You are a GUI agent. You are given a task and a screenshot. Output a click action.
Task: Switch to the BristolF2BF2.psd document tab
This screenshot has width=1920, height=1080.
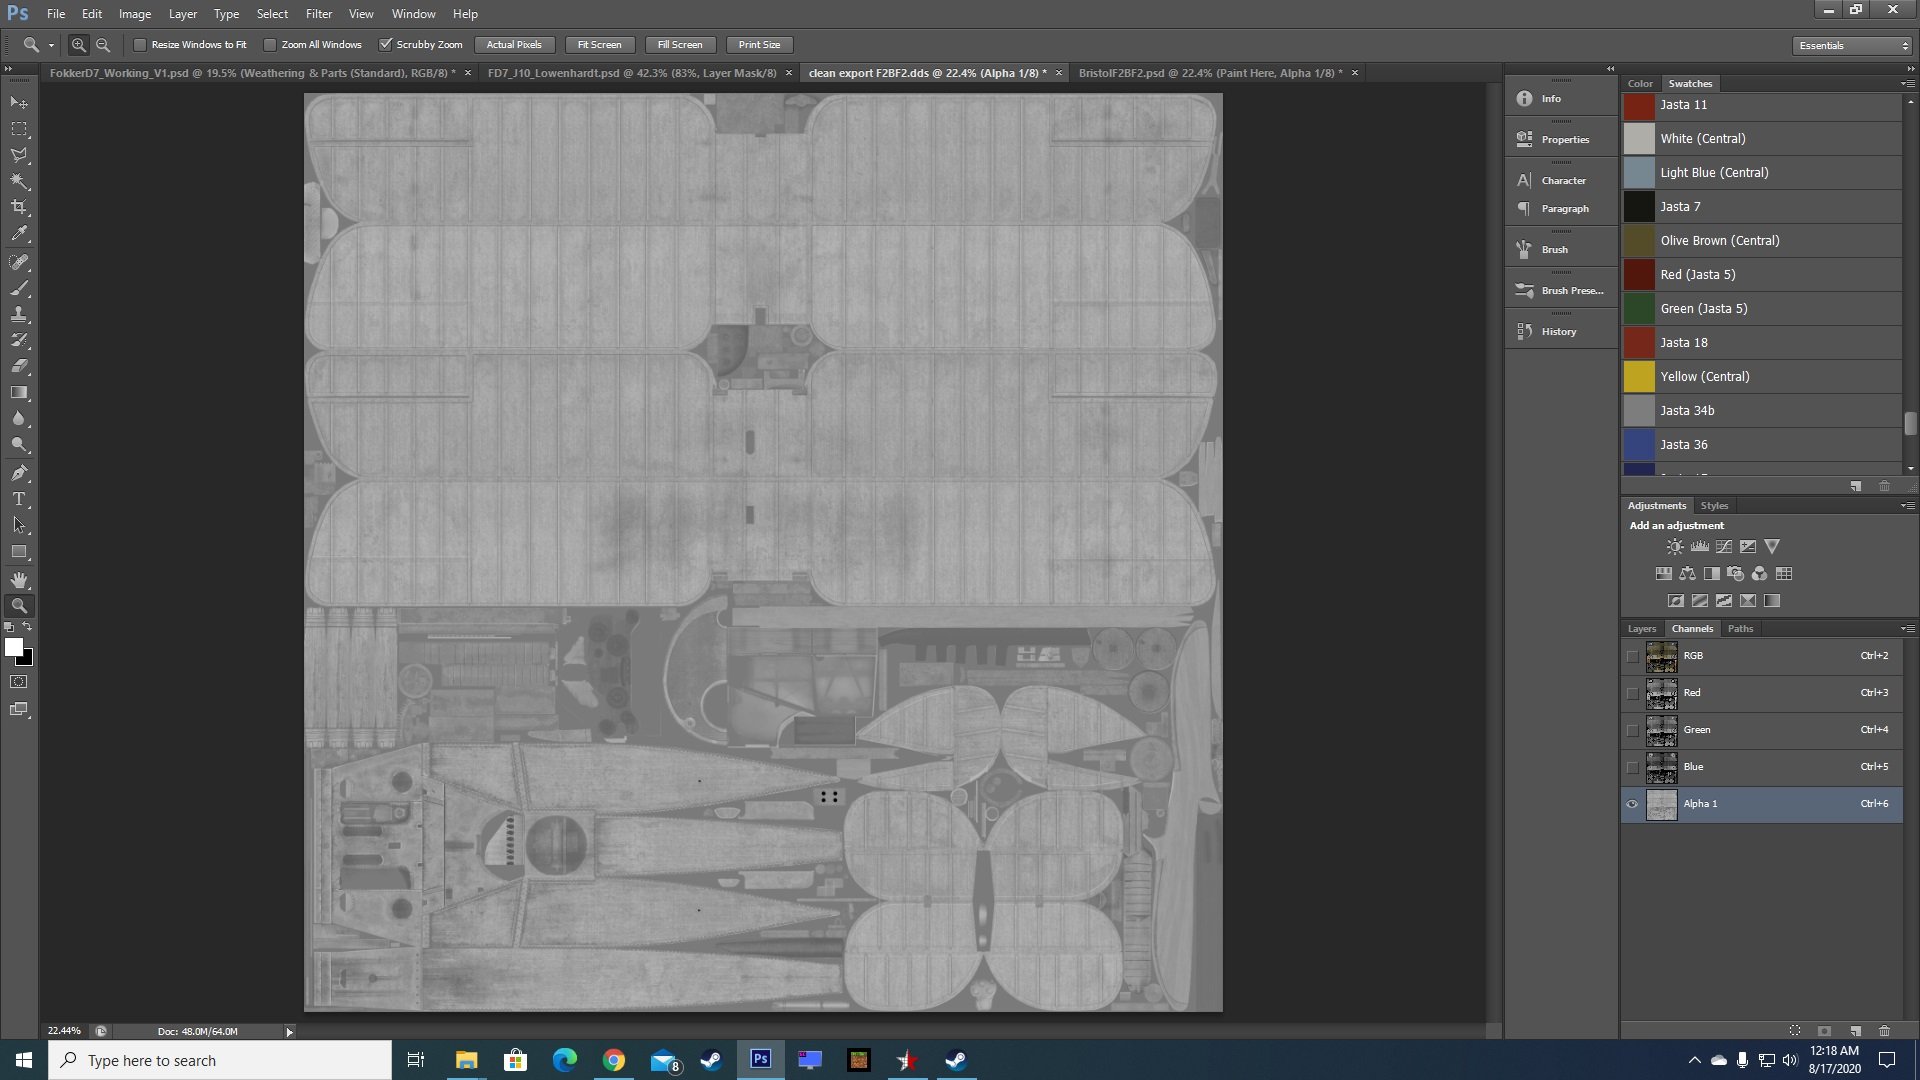point(1210,73)
